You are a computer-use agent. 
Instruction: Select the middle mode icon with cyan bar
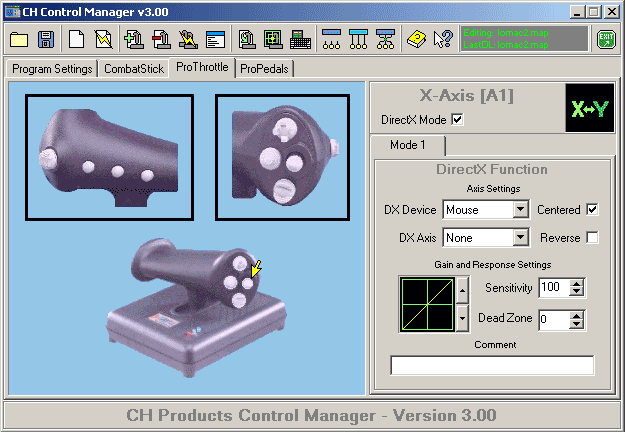[358, 39]
